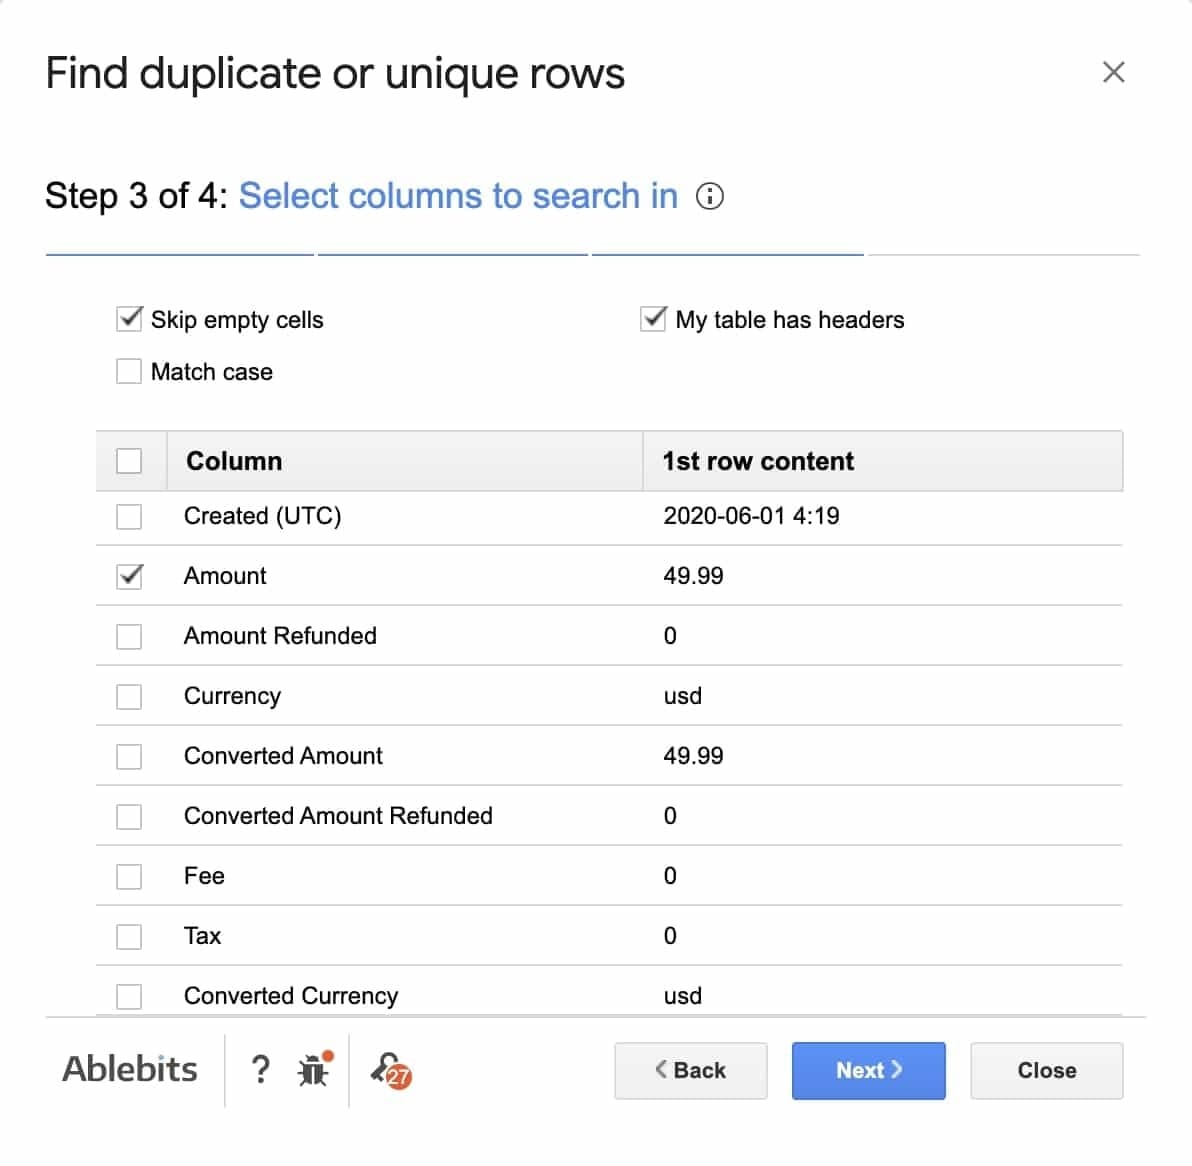Click the bug report icon
Screen dimensions: 1192x1166
pos(315,1069)
